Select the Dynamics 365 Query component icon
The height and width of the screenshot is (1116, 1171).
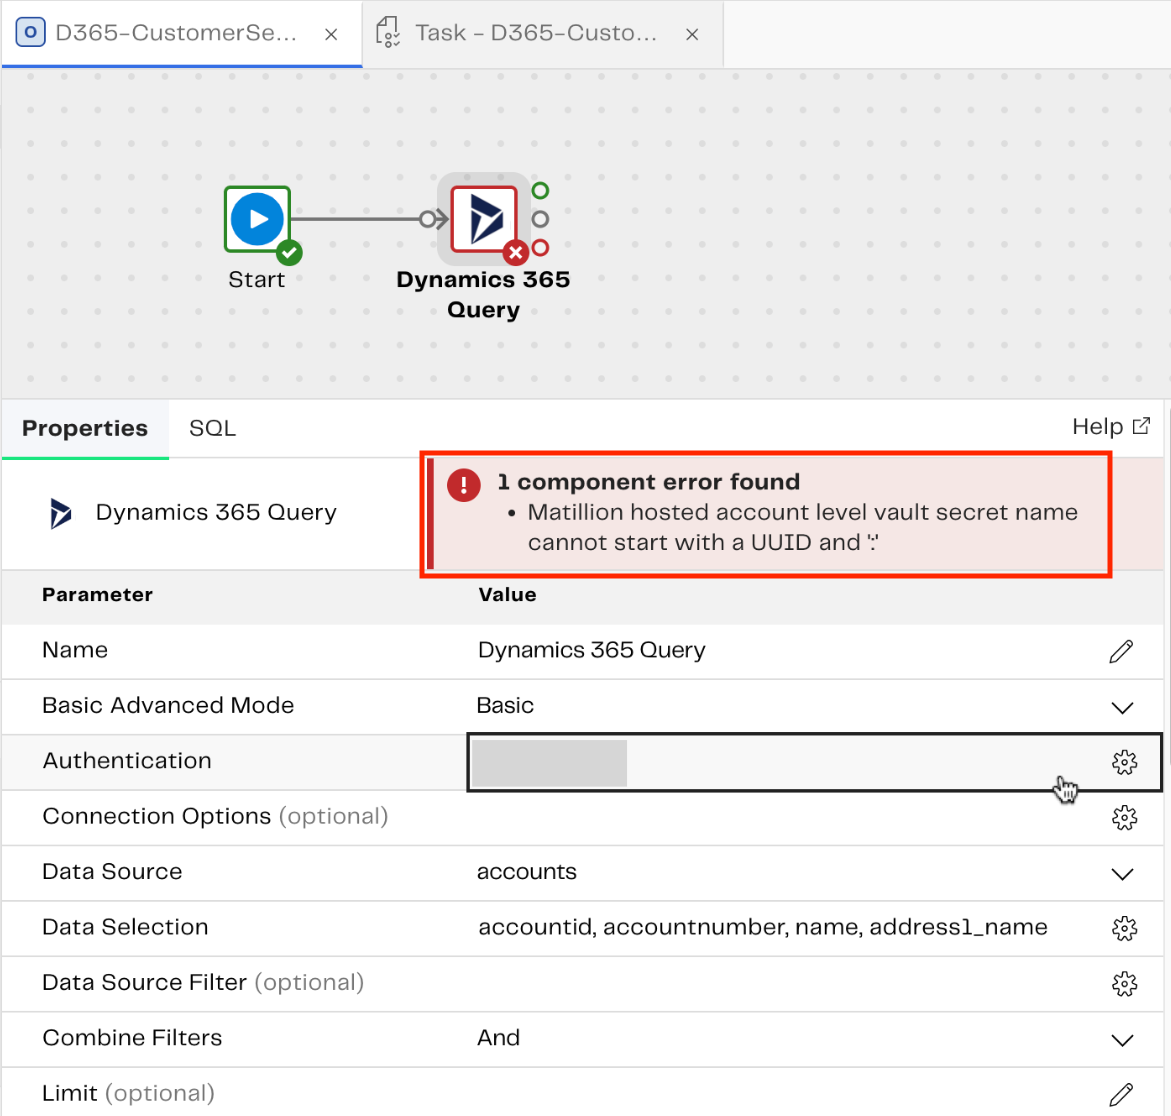(484, 219)
